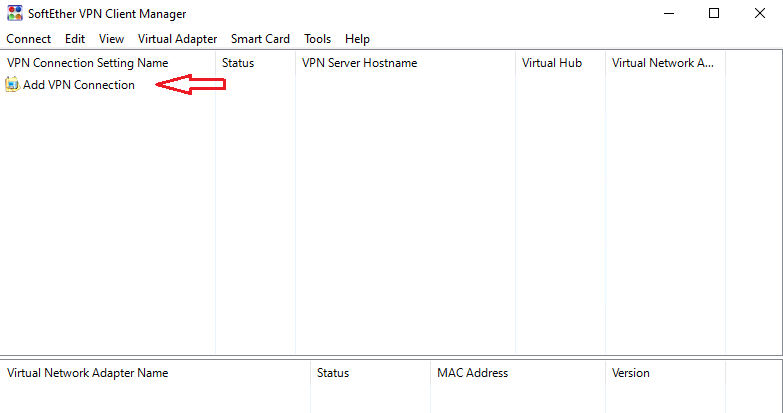Click the Virtual Network A... column header
Screen dimensions: 783x413
coord(665,63)
